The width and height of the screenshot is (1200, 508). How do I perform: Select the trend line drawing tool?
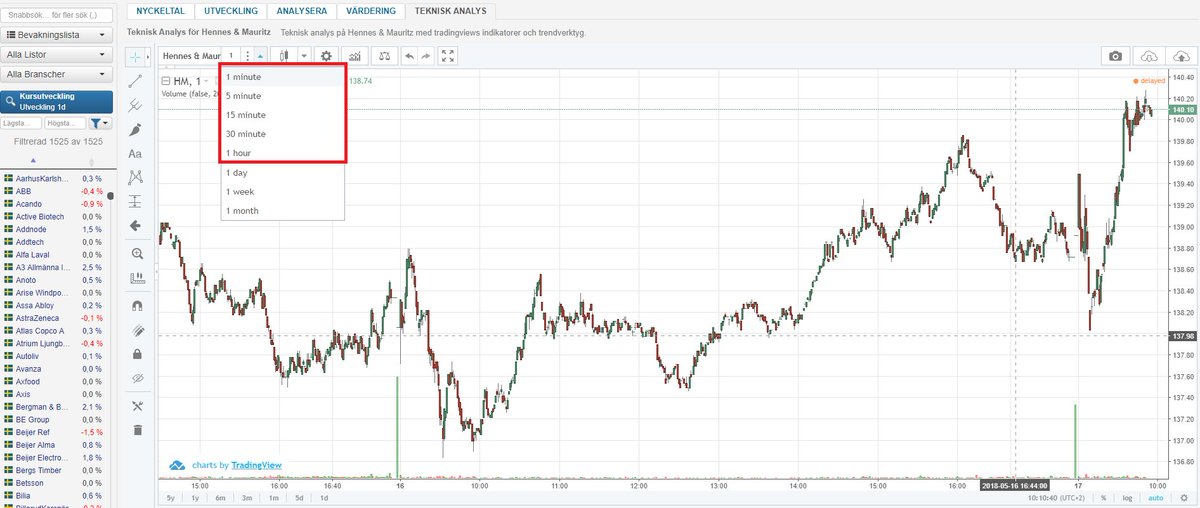(x=135, y=81)
